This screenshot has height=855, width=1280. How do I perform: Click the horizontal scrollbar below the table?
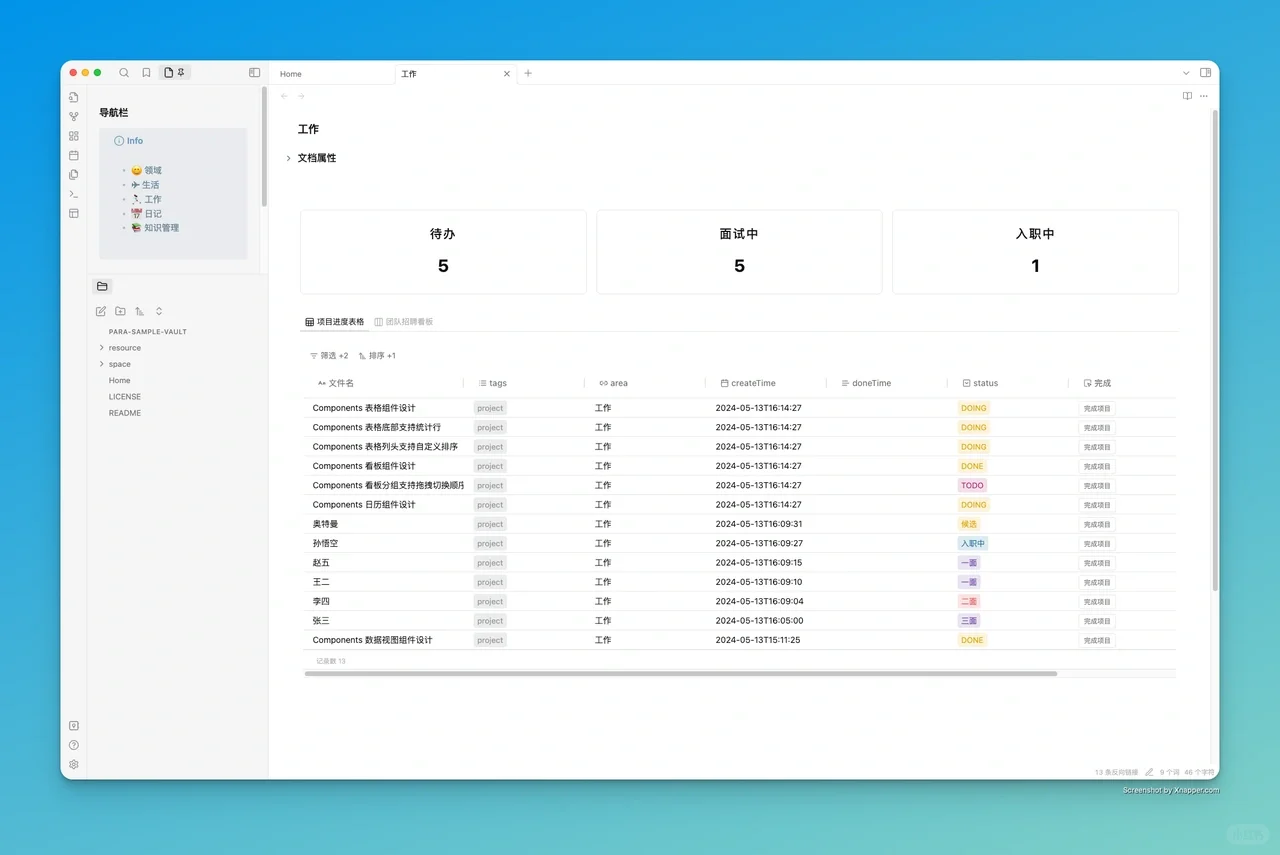(680, 673)
